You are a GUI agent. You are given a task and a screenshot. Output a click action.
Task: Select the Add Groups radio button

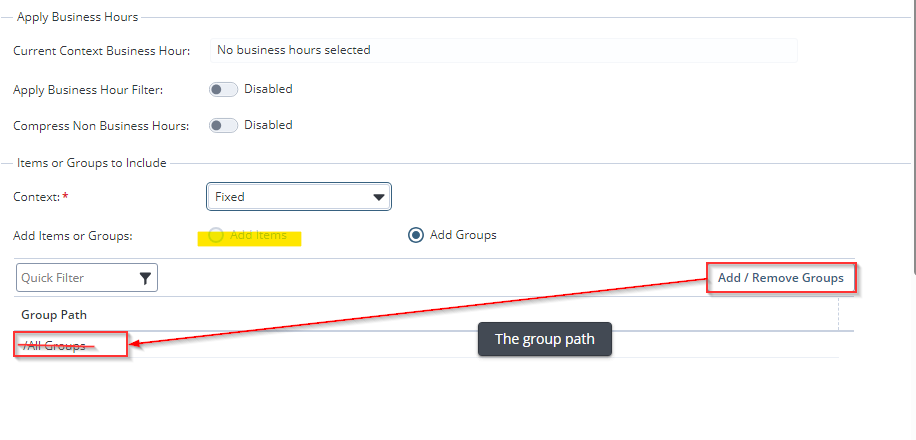coord(416,235)
